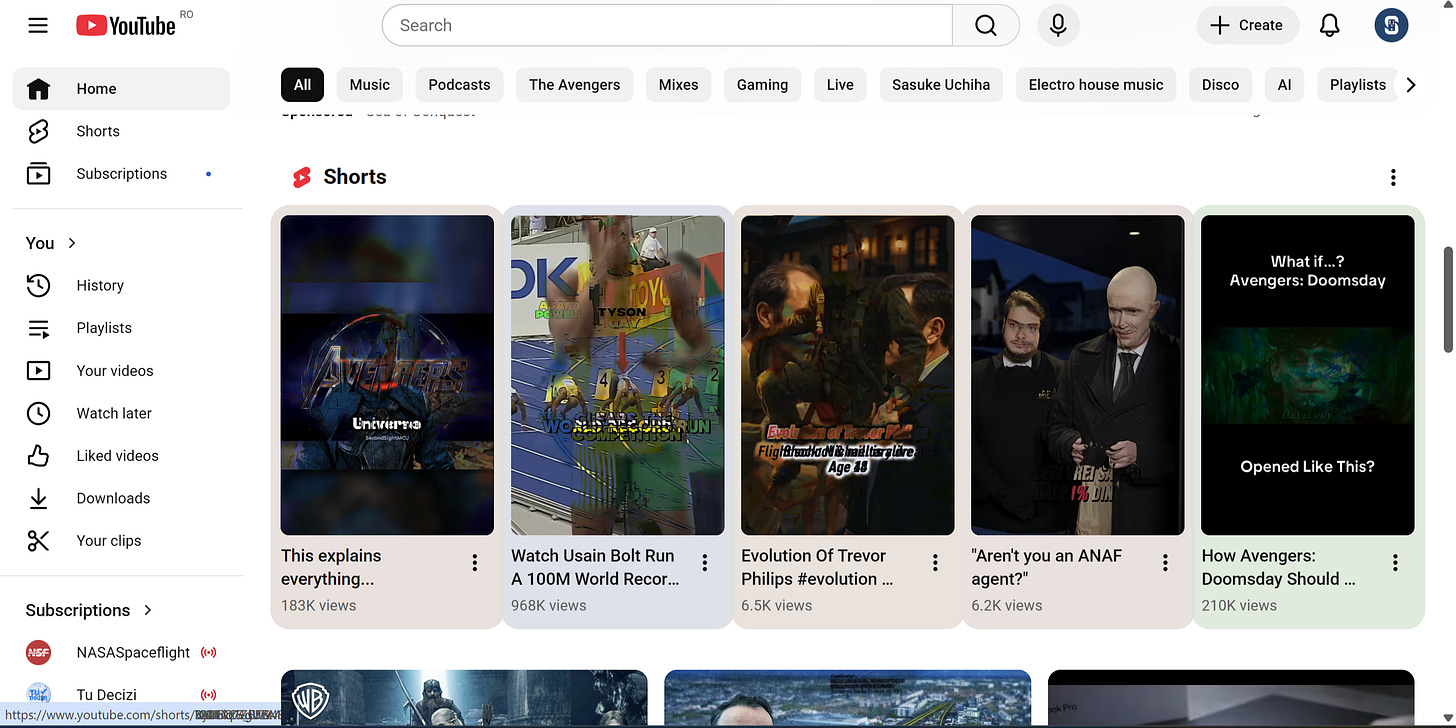The image size is (1456, 728).
Task: Open Your videos
Action: 121,371
